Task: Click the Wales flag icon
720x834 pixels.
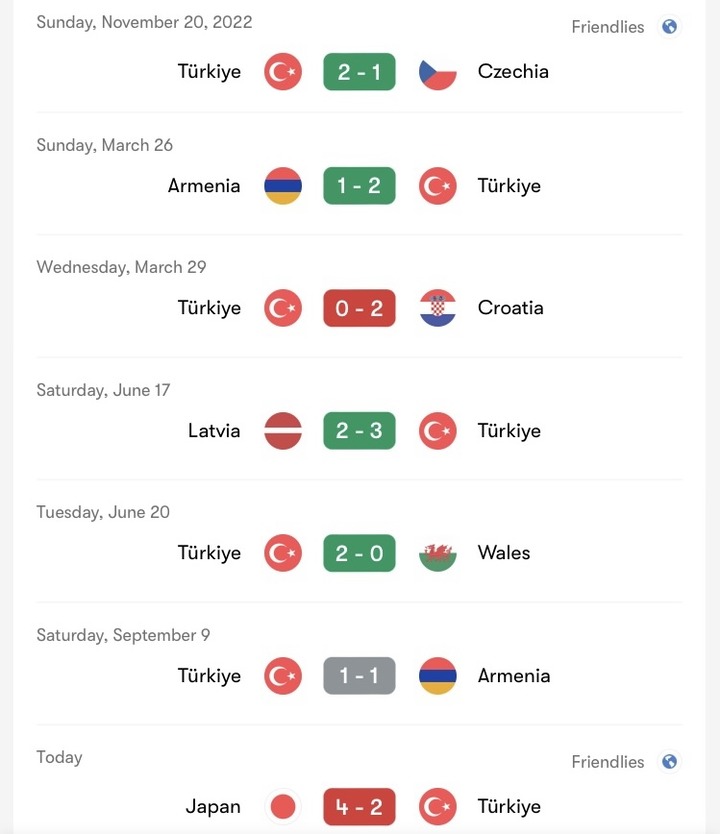Action: [437, 553]
